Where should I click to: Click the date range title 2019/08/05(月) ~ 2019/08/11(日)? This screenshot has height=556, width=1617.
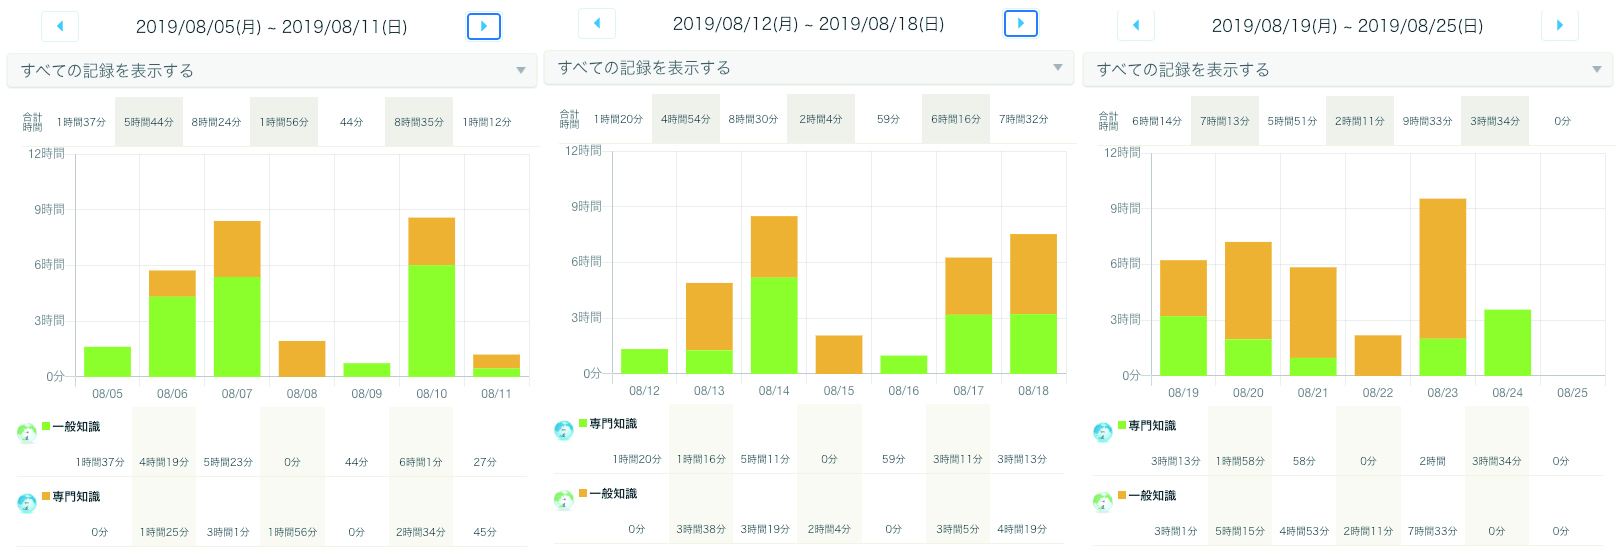pos(272,27)
